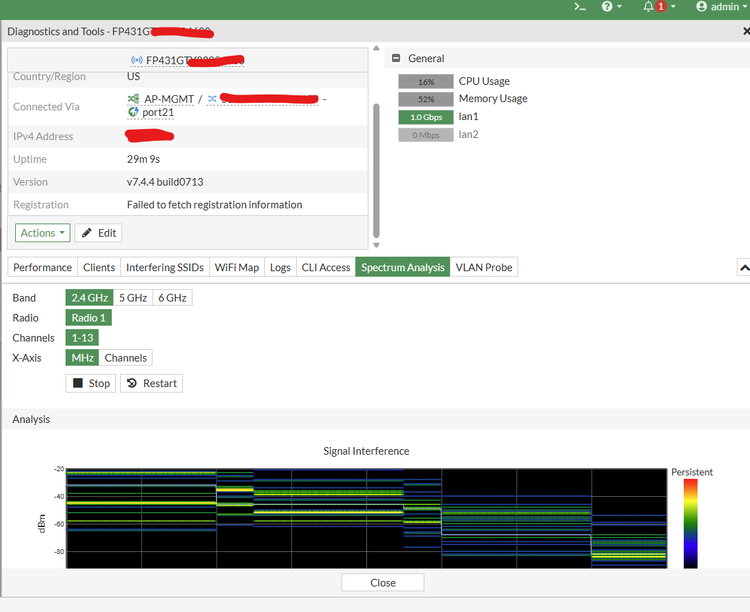Screen dimensions: 750x612
Task: Stop the spectrum analysis scan
Action: coord(91,383)
